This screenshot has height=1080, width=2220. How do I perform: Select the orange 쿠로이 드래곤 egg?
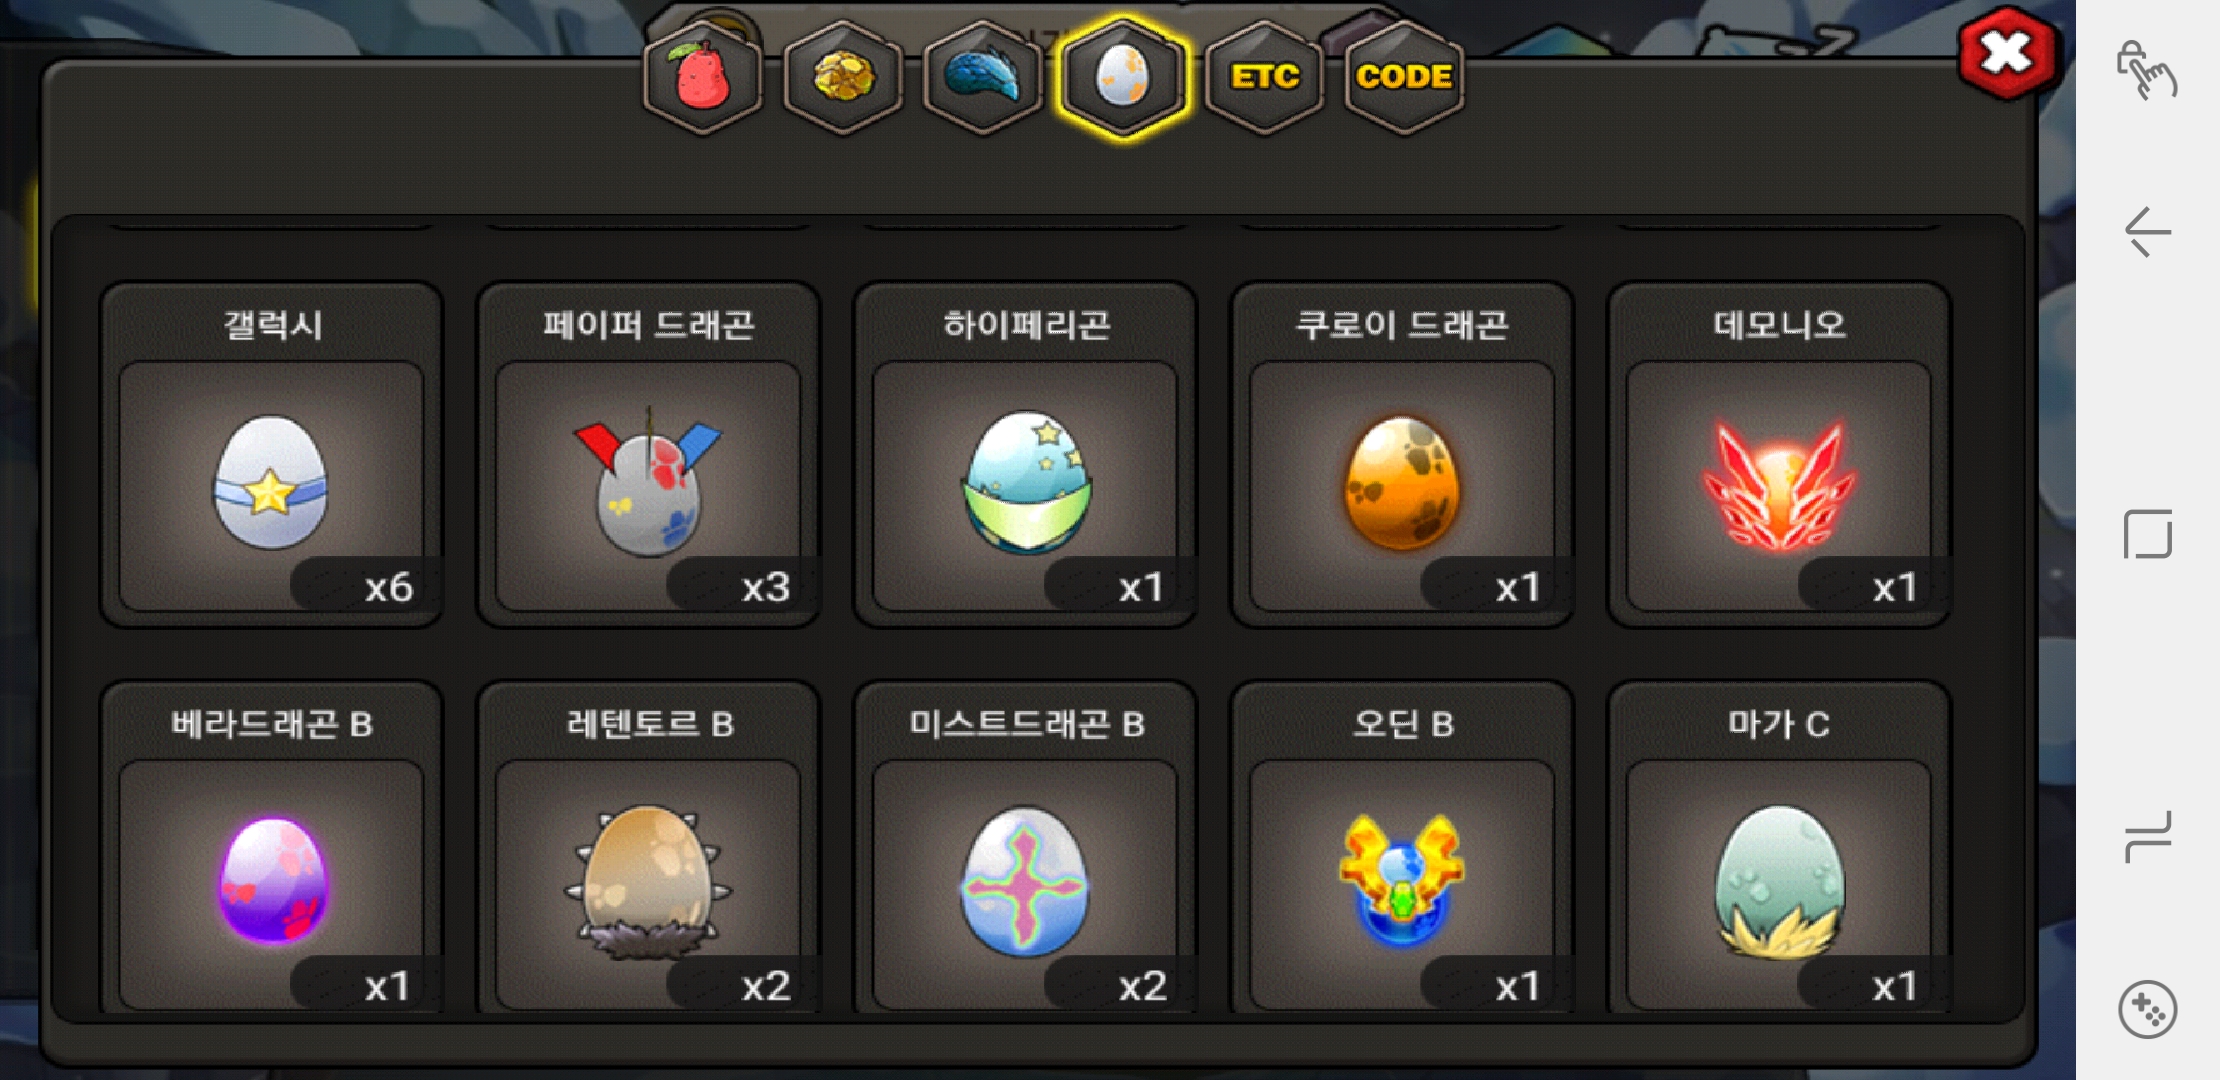[x=1402, y=455]
